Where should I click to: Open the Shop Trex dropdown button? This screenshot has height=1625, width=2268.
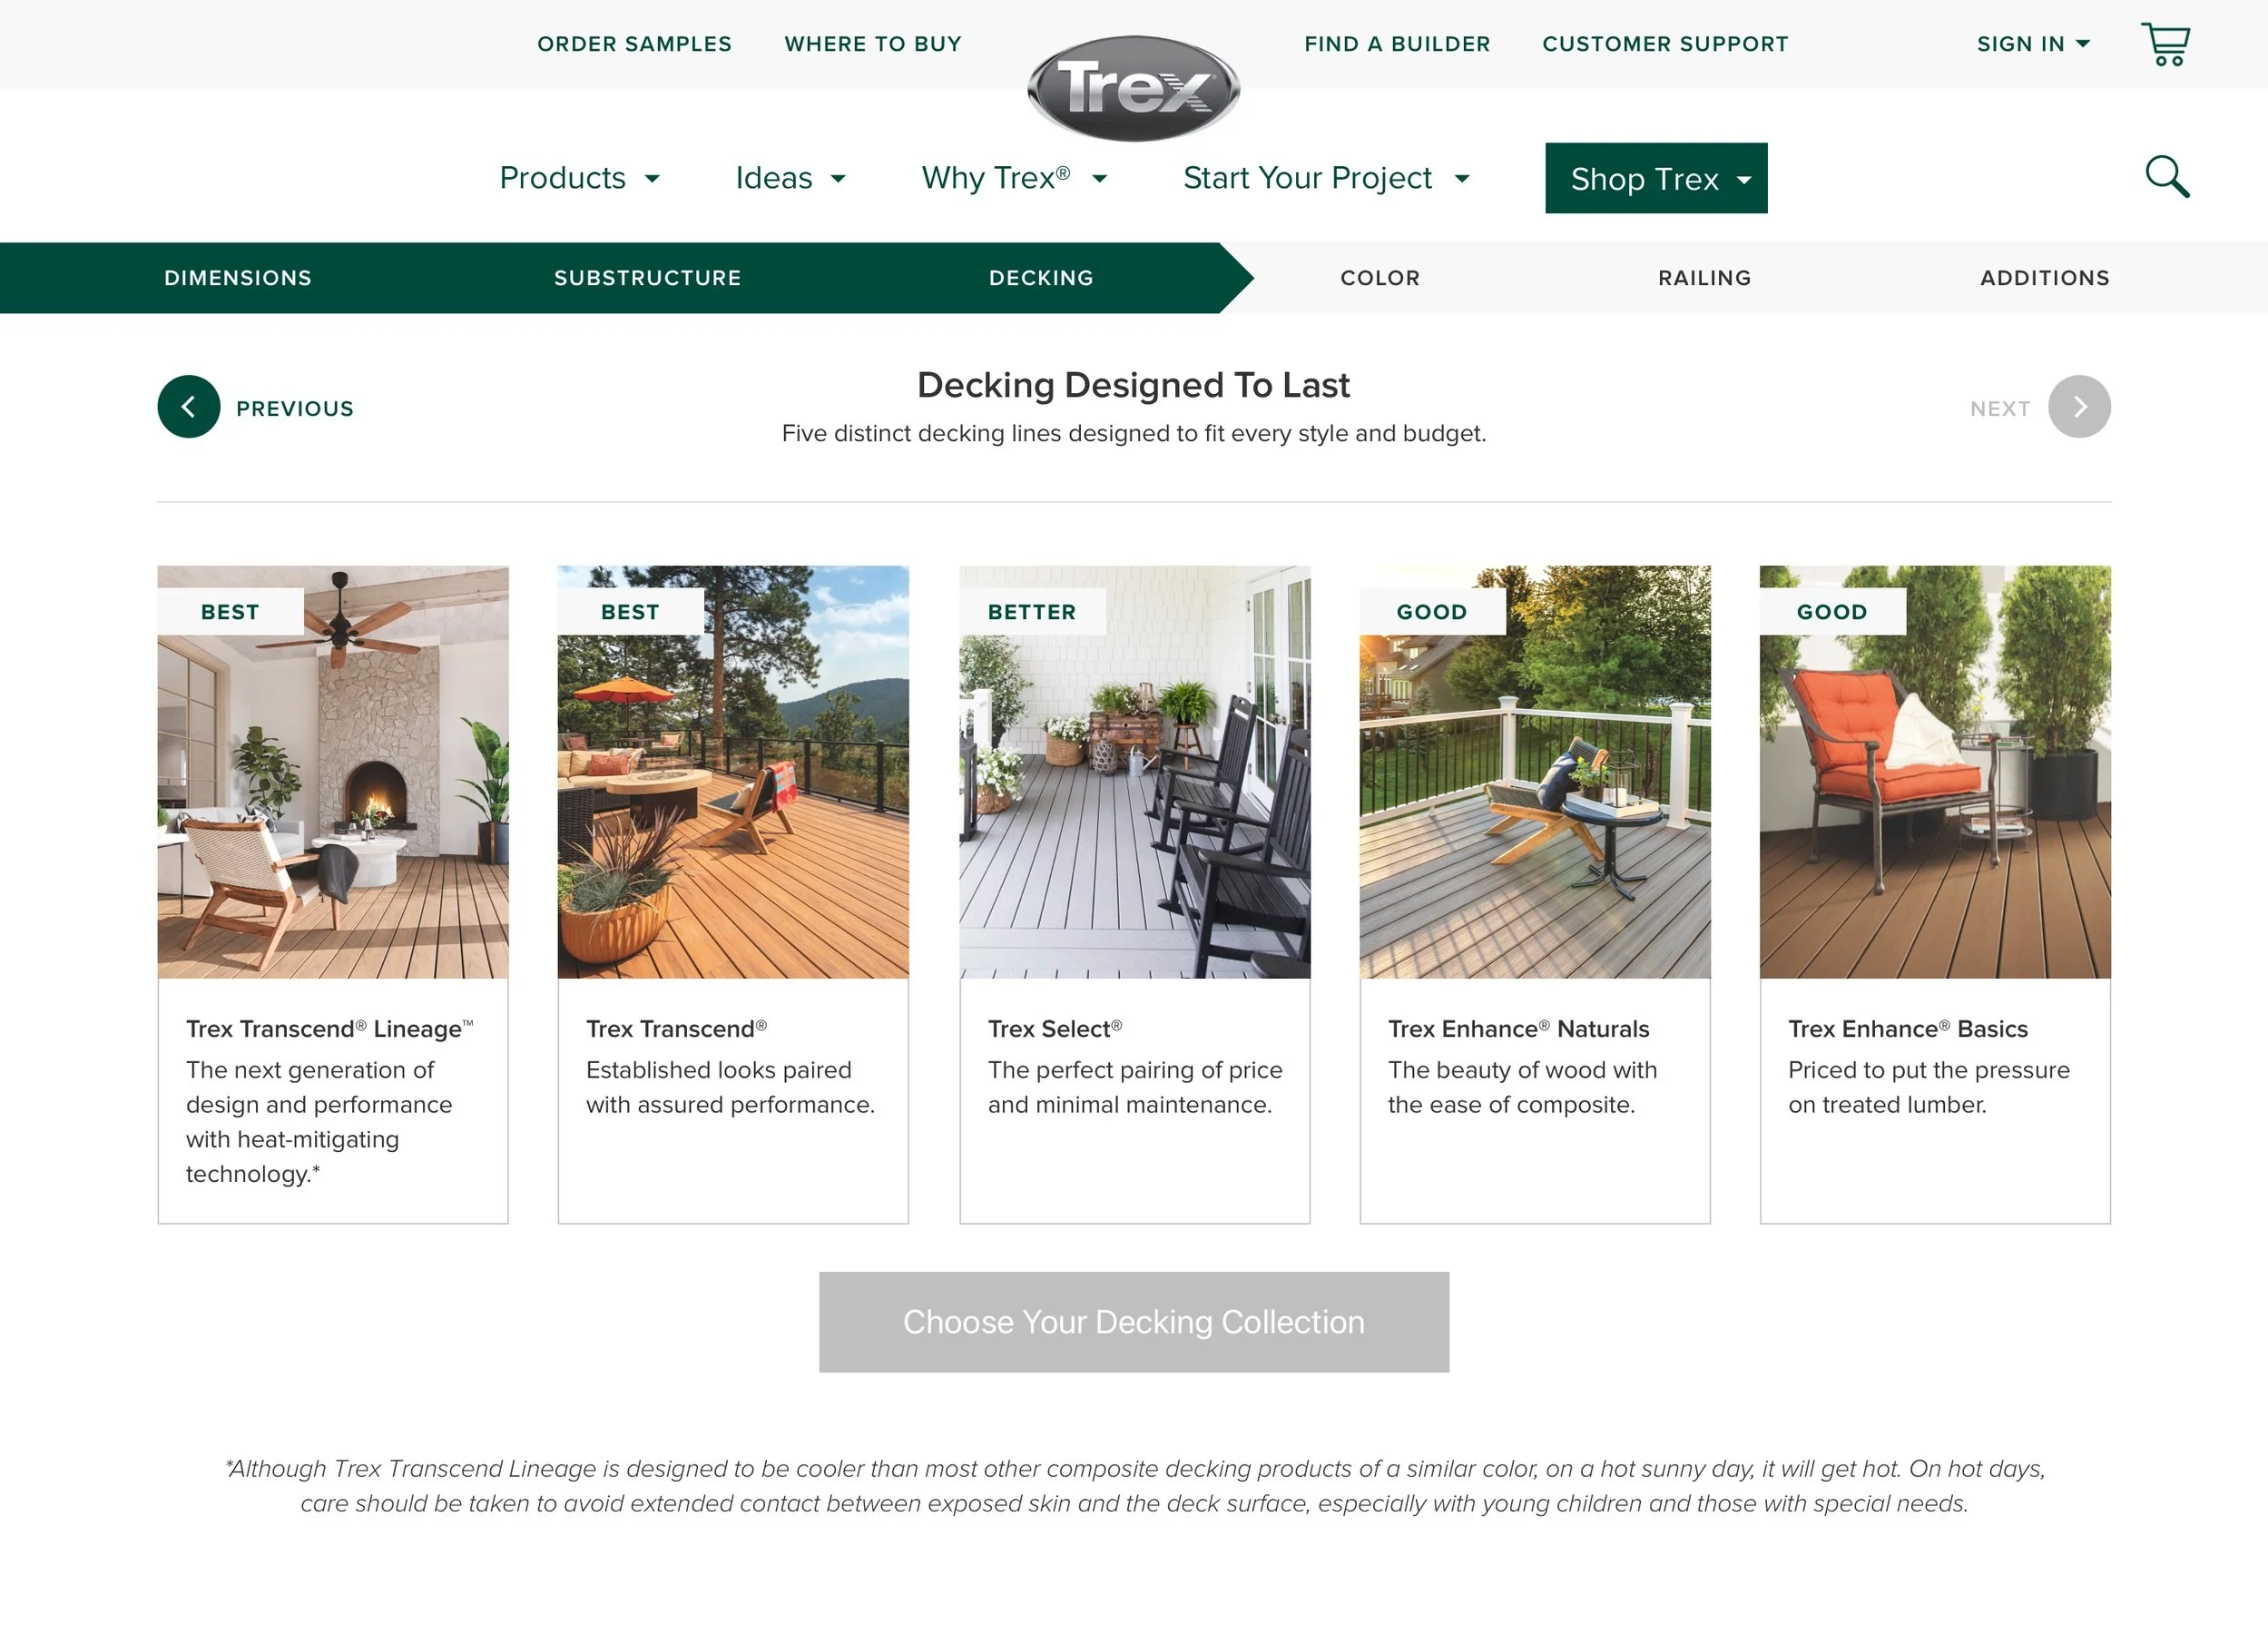coord(1656,178)
